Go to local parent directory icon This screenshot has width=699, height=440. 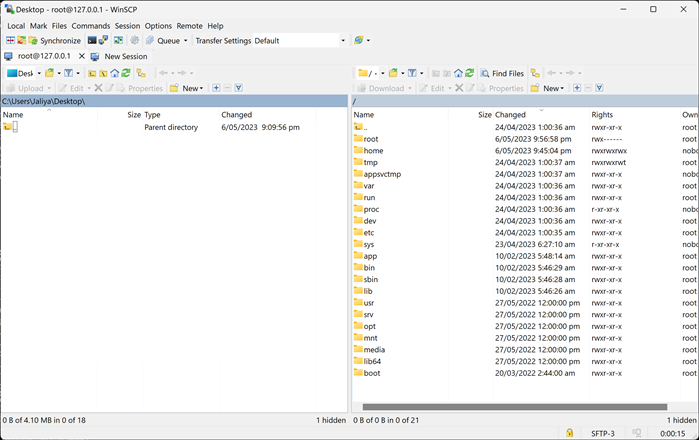coord(92,73)
